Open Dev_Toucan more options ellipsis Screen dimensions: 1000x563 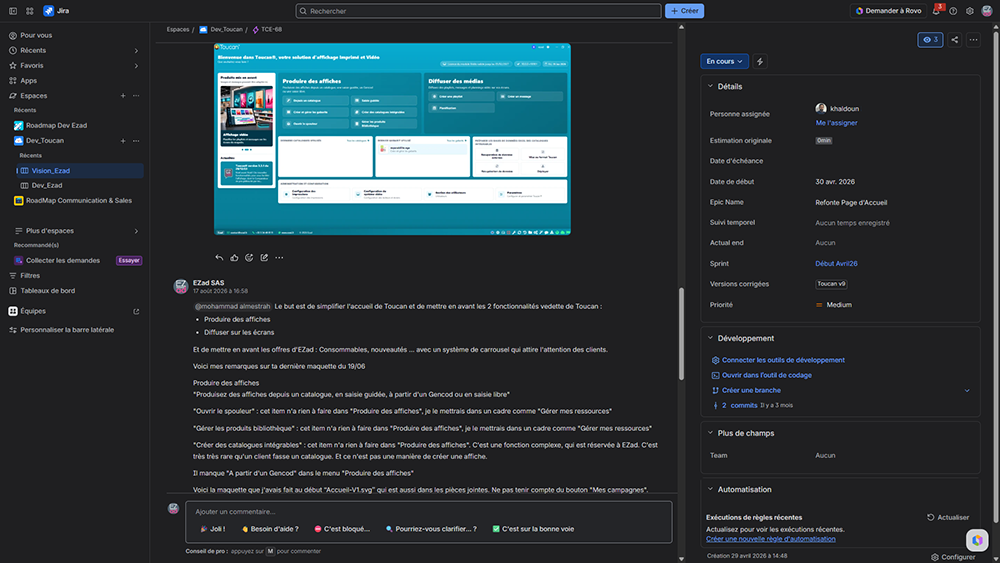(x=136, y=140)
